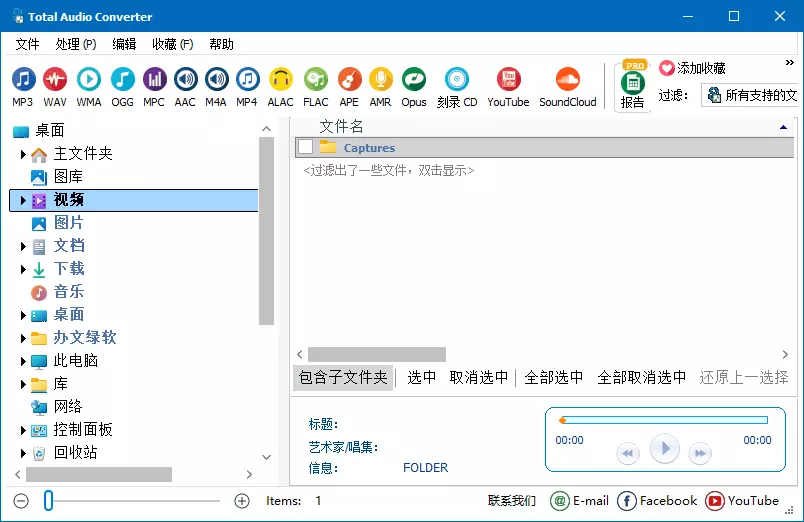Expand the 此电脑 tree node

coord(23,361)
